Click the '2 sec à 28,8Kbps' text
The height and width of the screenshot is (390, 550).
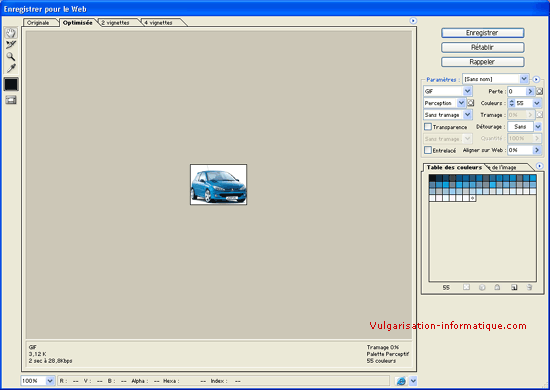[x=51, y=361]
